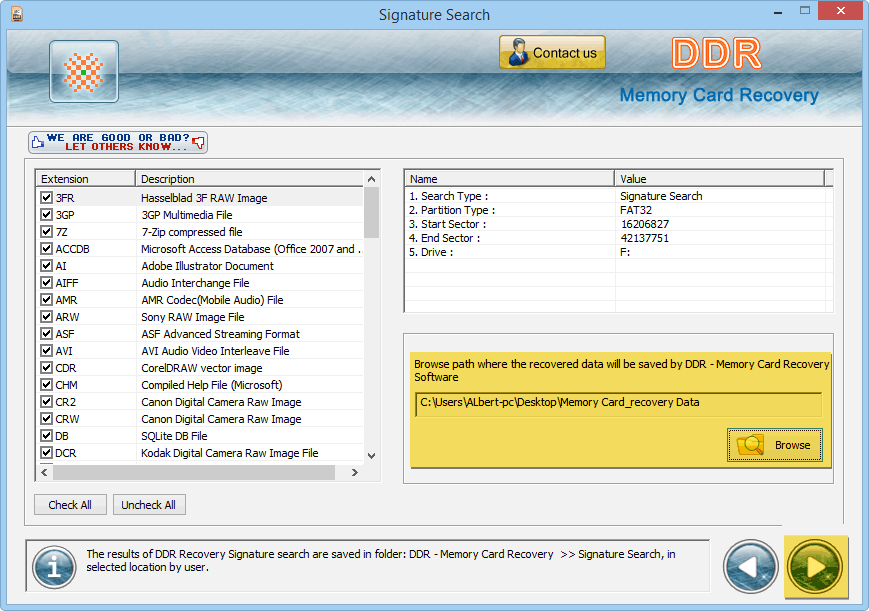
Task: Toggle the CDR extension checkbox
Action: click(x=47, y=368)
